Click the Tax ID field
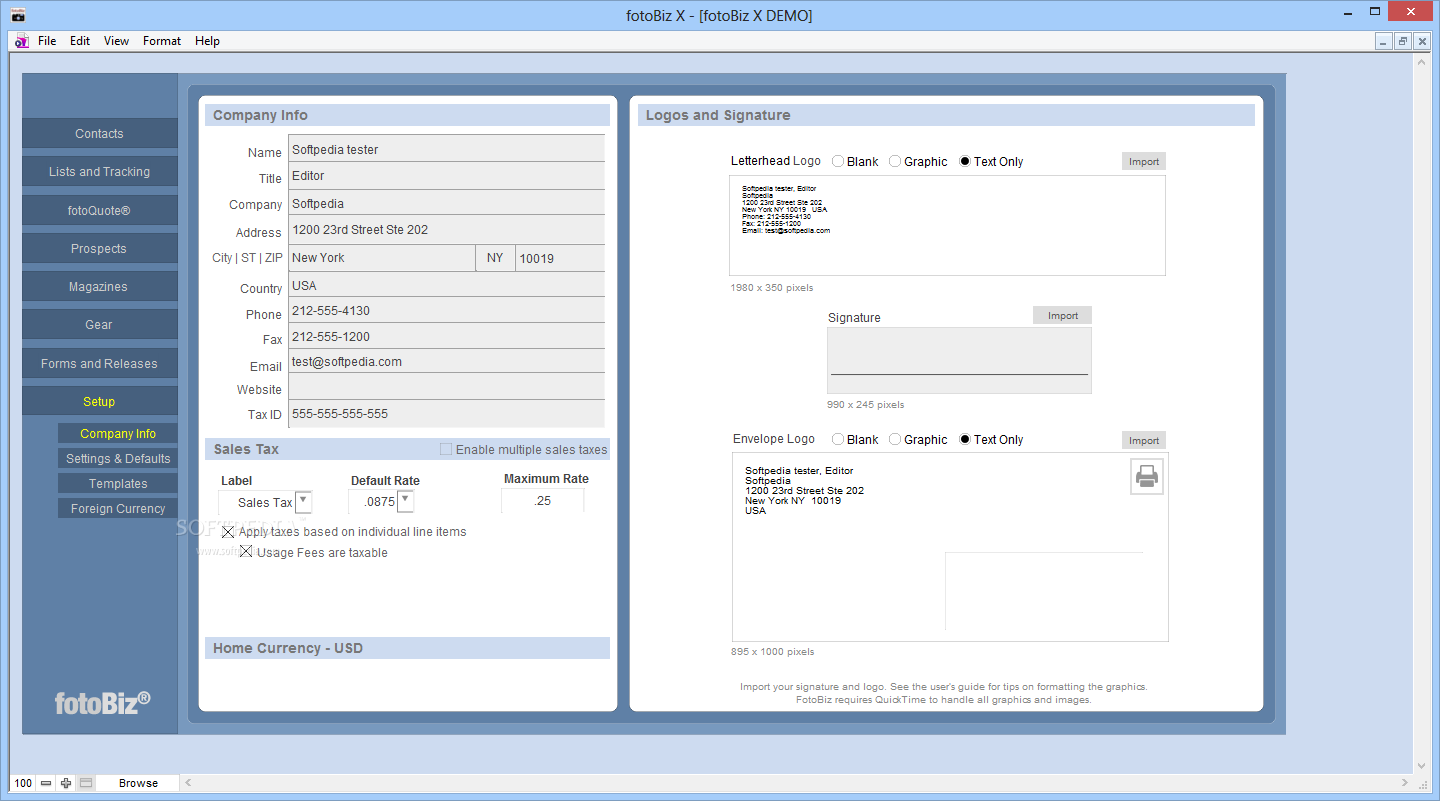This screenshot has width=1440, height=801. click(447, 413)
